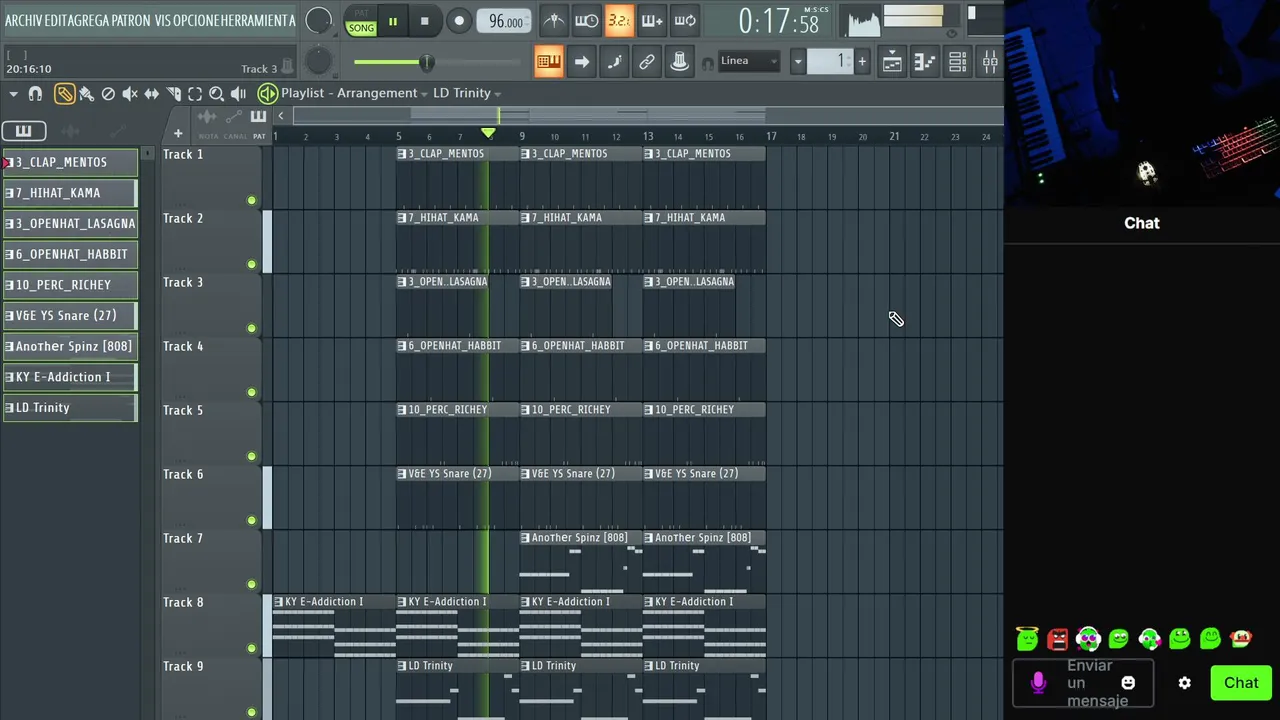The width and height of the screenshot is (1280, 720).
Task: Open the HERRAMIENTAS menu
Action: click(257, 20)
